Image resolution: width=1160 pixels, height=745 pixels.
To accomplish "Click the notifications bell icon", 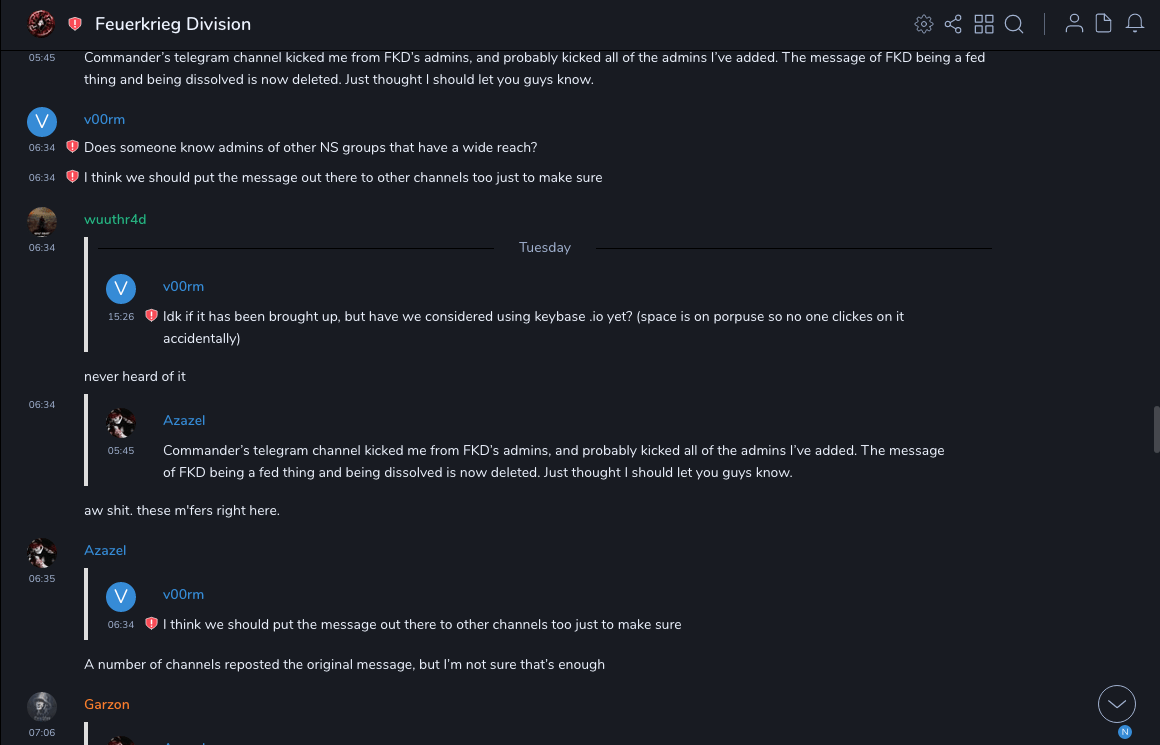I will [1135, 24].
